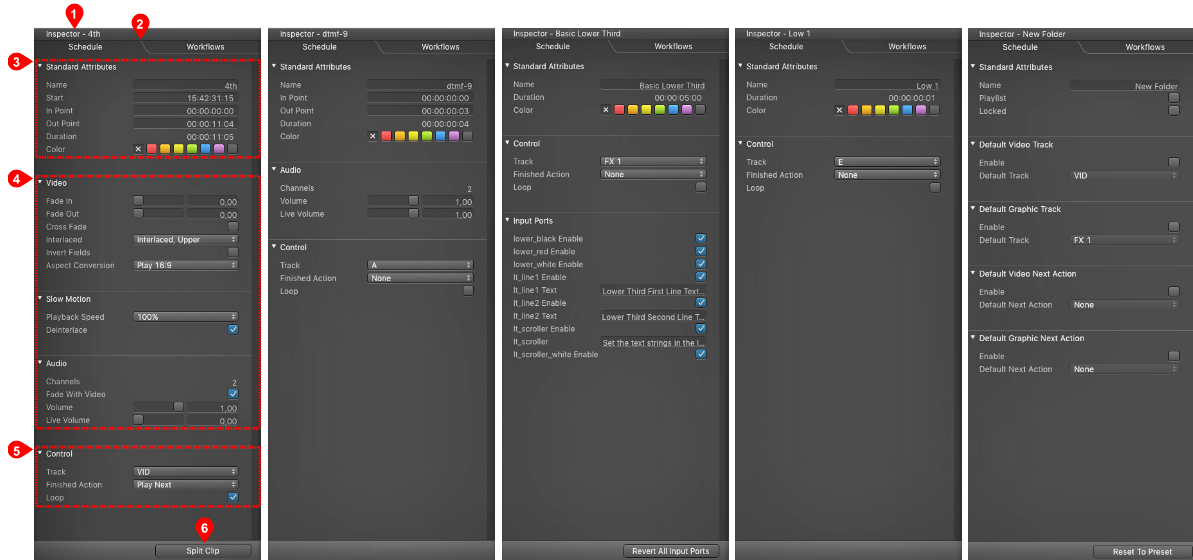Open Workflows tab in Low 1 inspector
The width and height of the screenshot is (1193, 560).
tap(907, 46)
